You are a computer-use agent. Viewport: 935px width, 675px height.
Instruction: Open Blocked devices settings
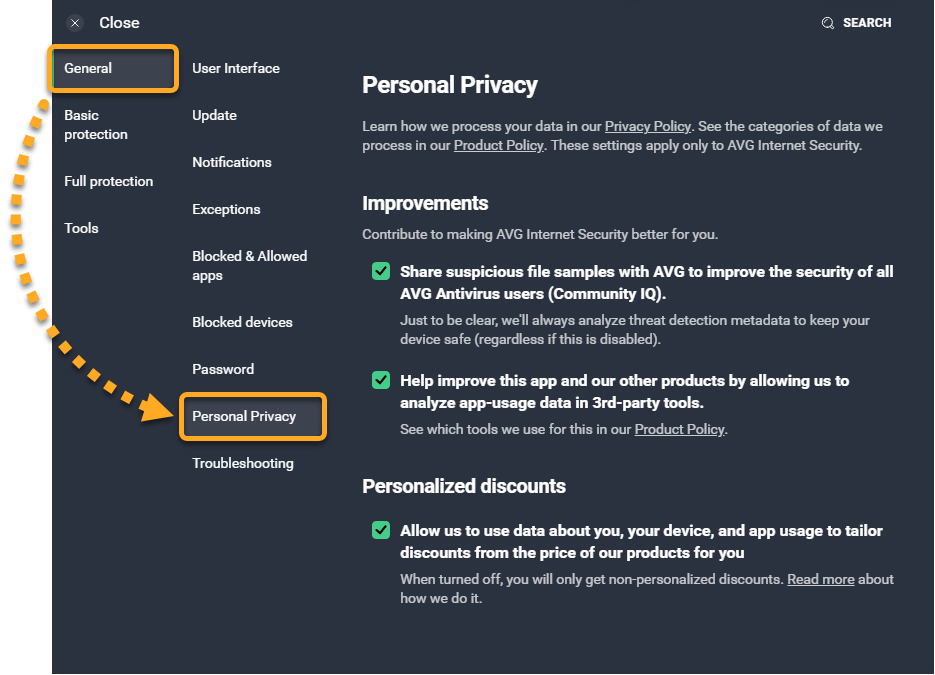(x=242, y=322)
